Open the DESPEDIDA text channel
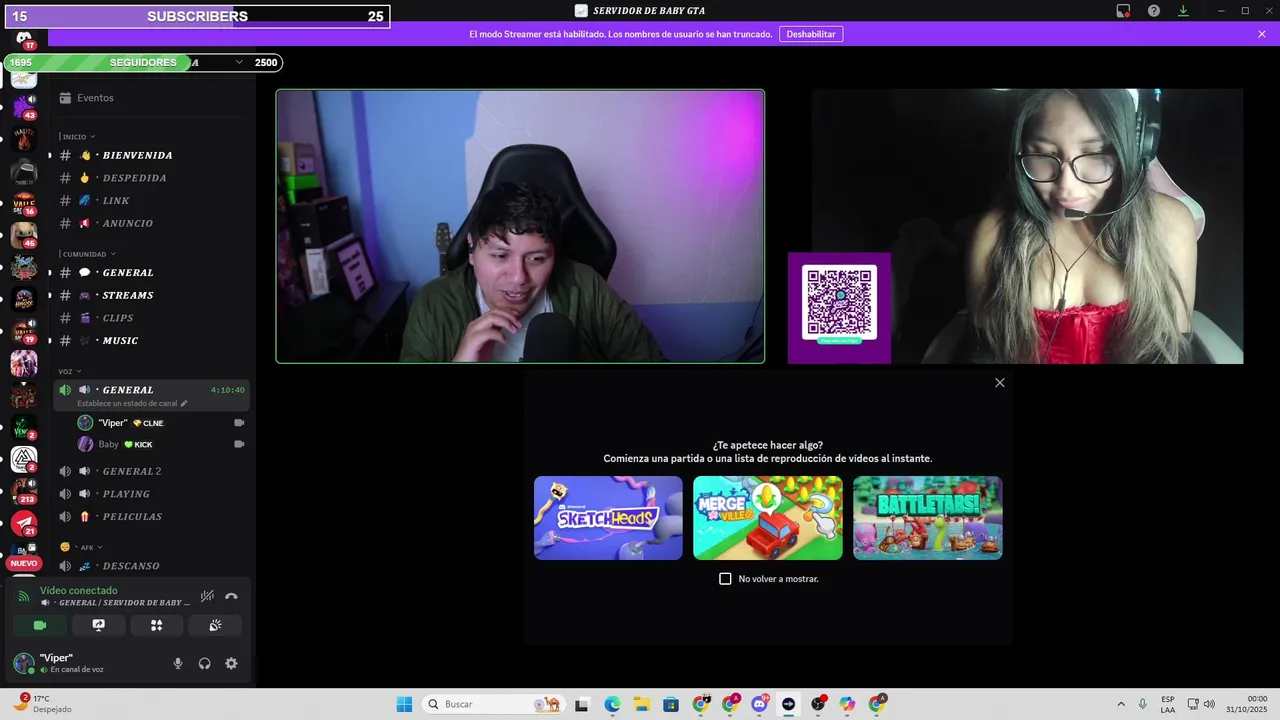Viewport: 1280px width, 720px height. tap(152, 178)
